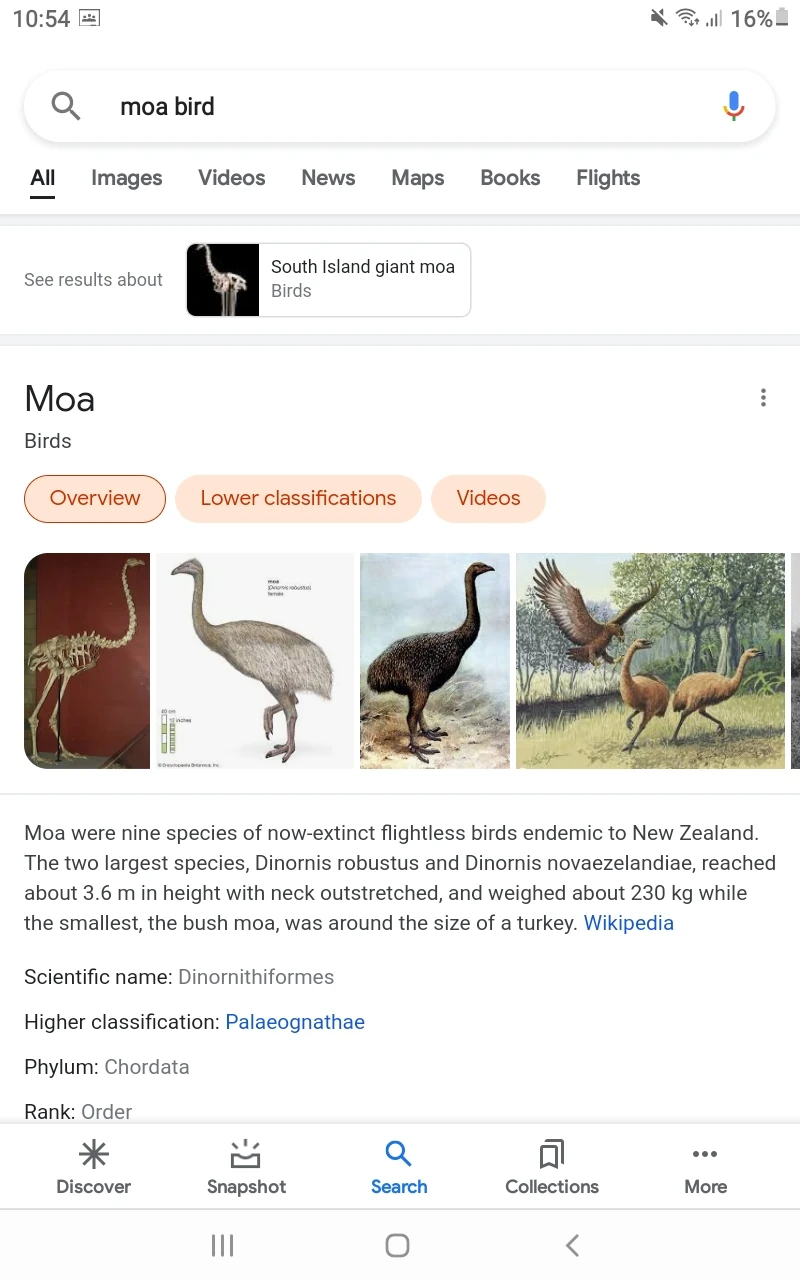The width and height of the screenshot is (800, 1280).
Task: Open Collections from bottom bar
Action: point(551,1168)
